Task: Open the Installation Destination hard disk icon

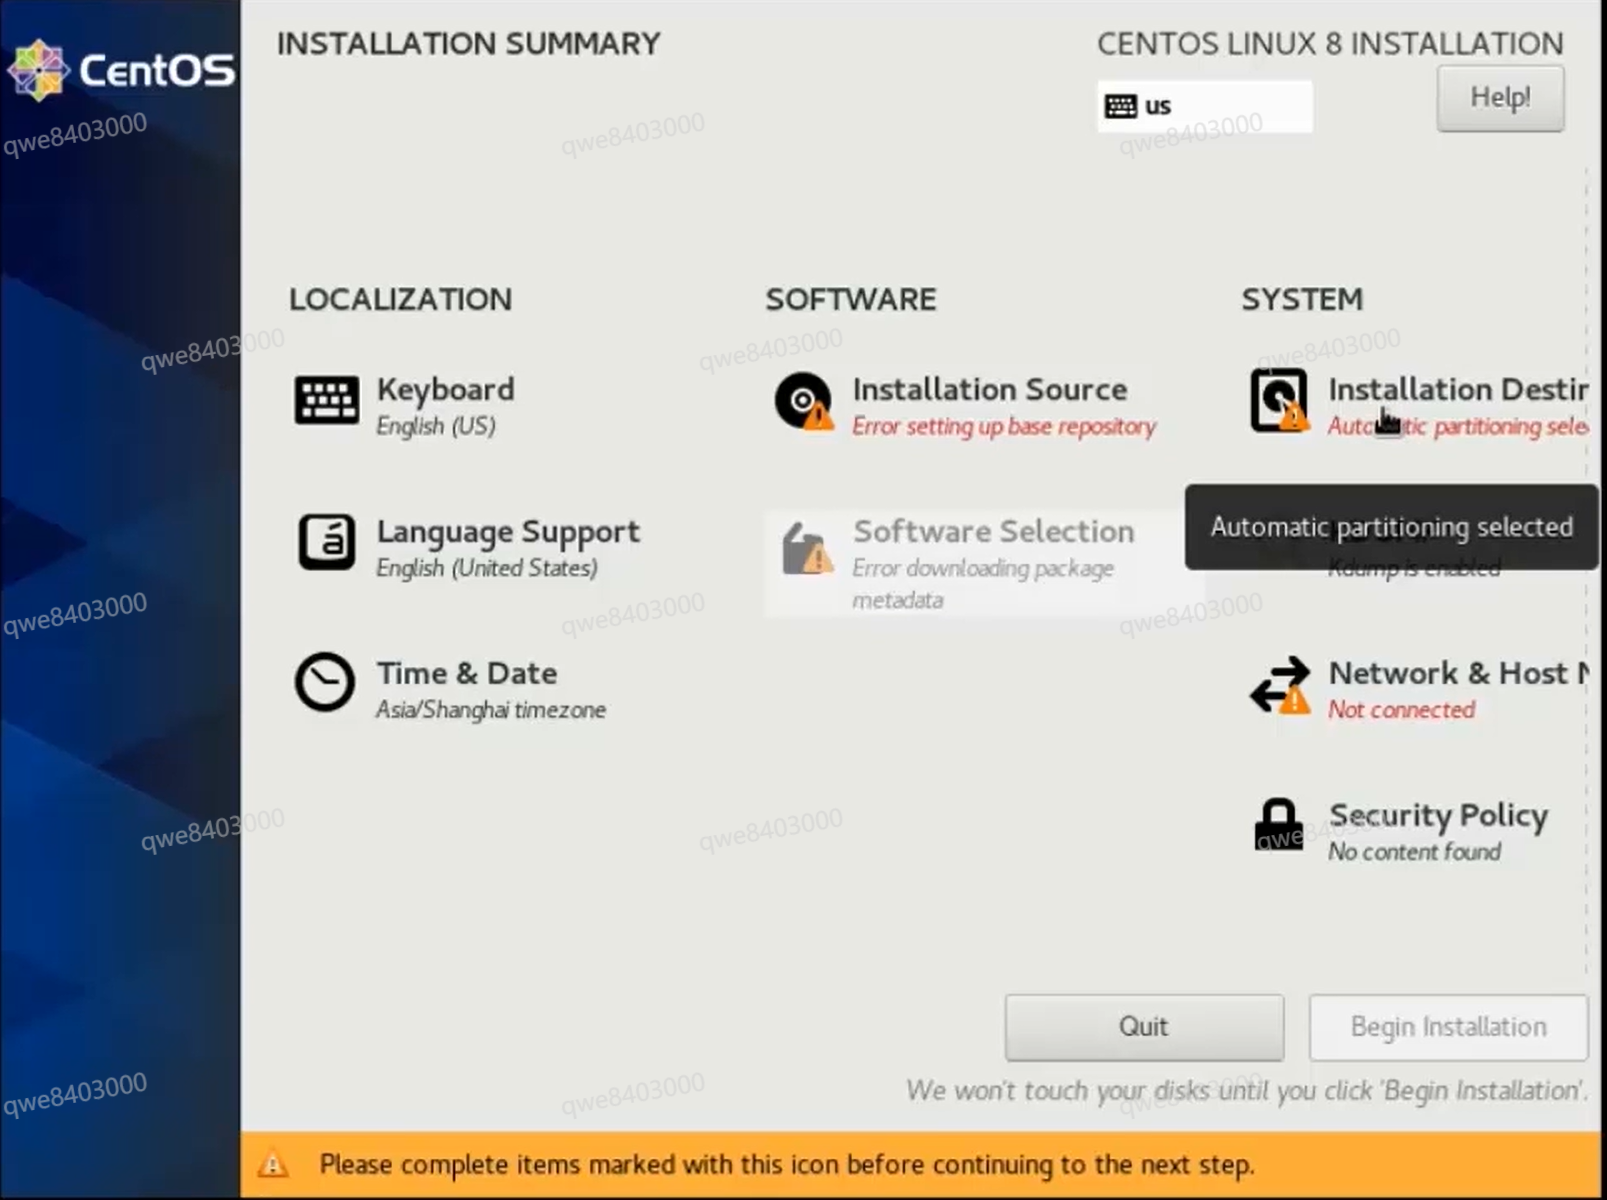Action: tap(1279, 401)
